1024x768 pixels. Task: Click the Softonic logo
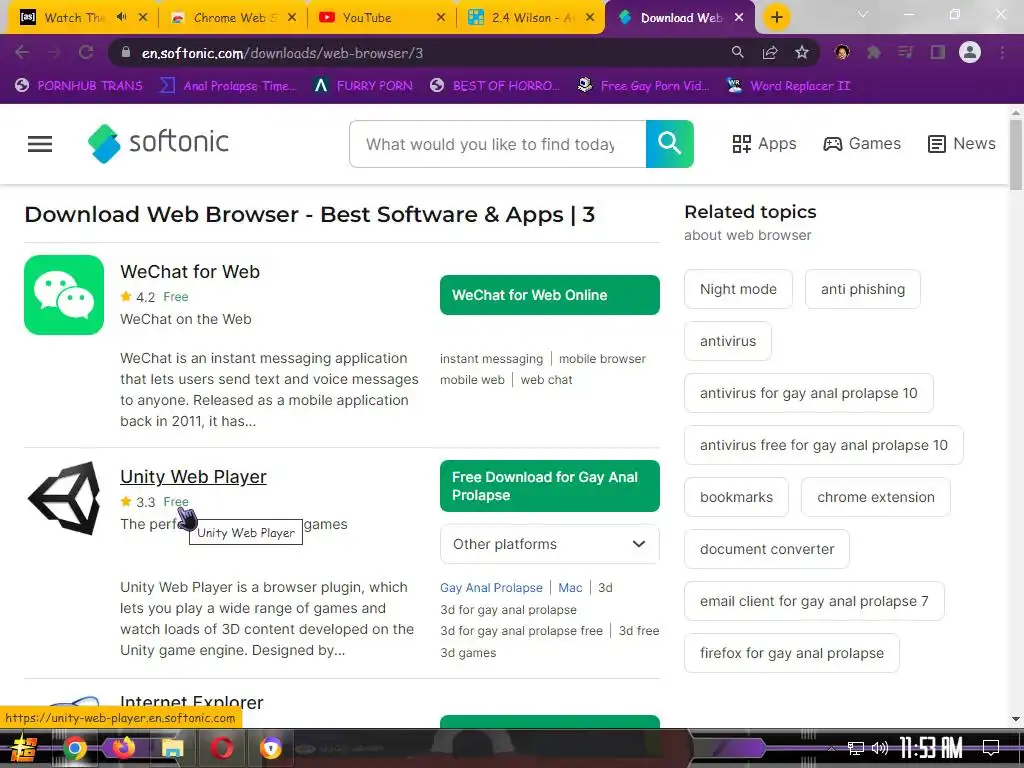click(x=158, y=143)
